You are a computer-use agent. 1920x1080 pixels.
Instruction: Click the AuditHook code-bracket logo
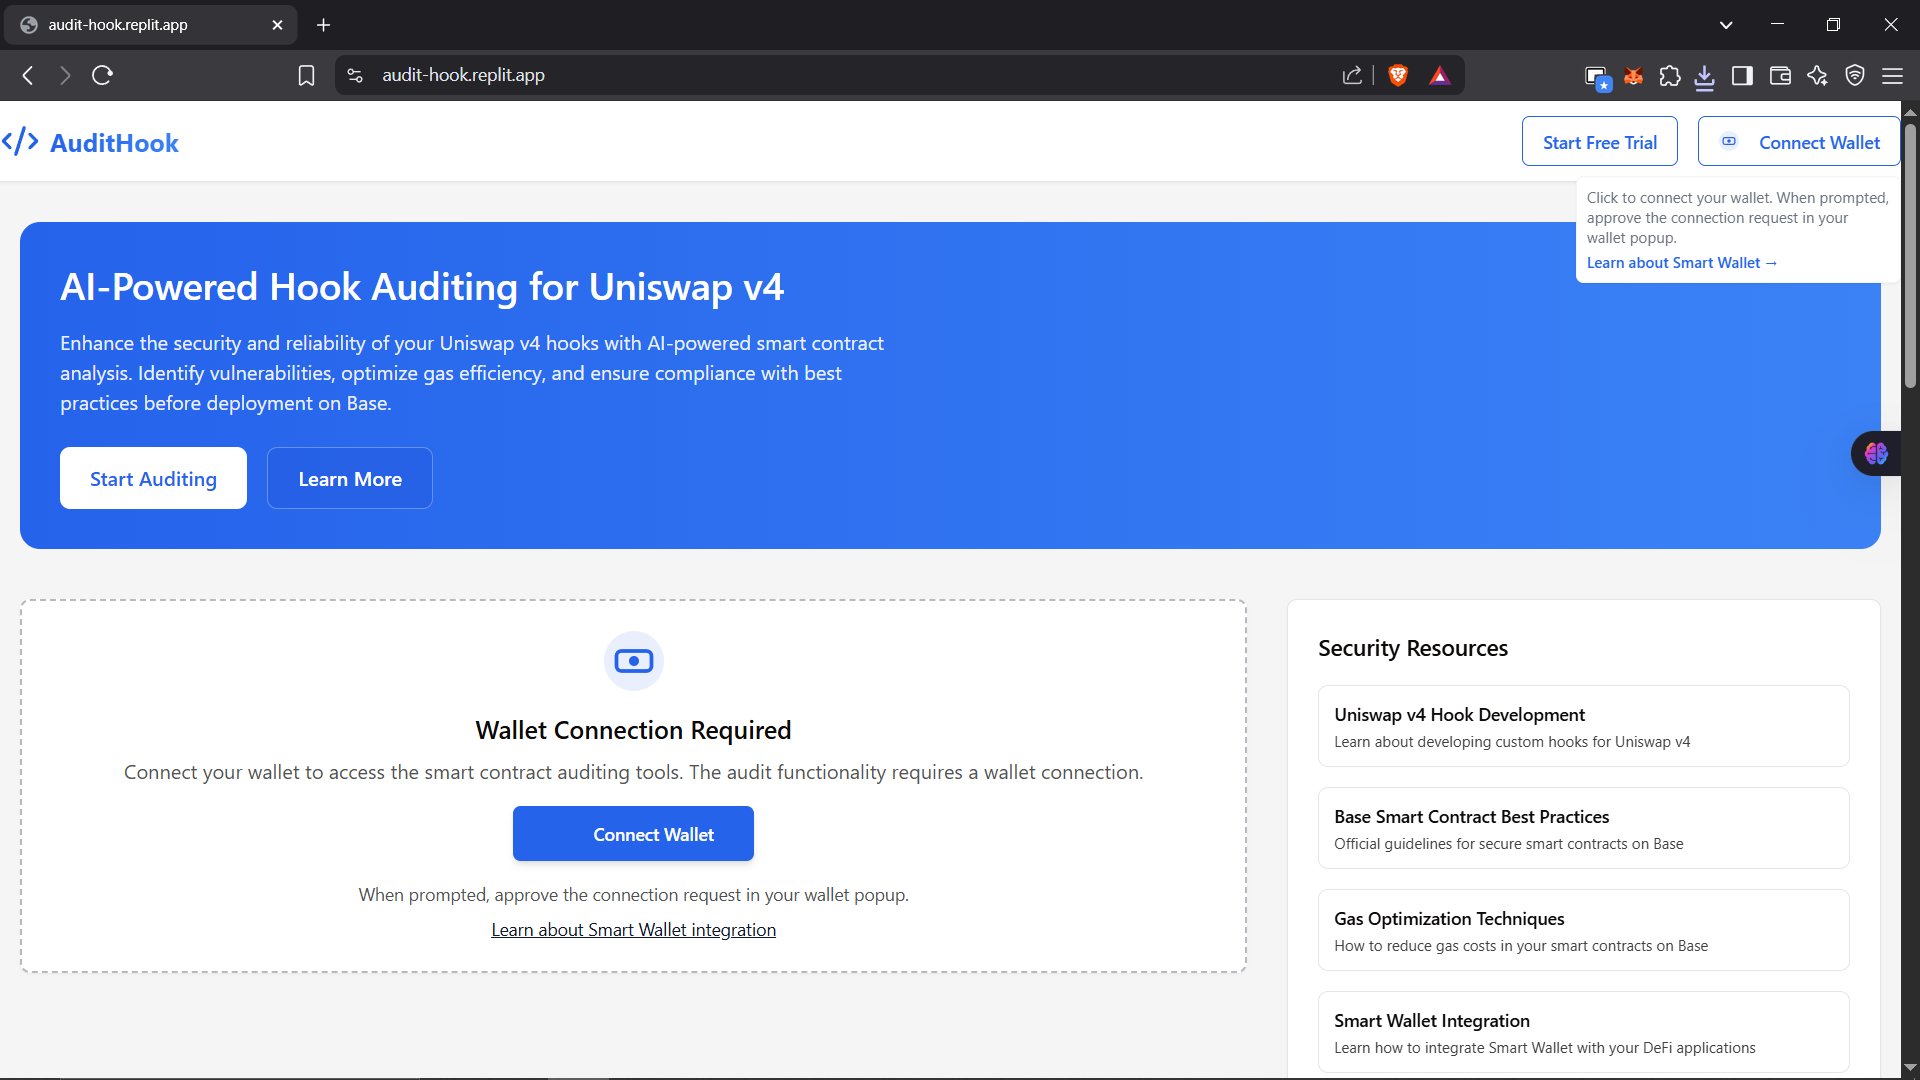click(x=20, y=142)
